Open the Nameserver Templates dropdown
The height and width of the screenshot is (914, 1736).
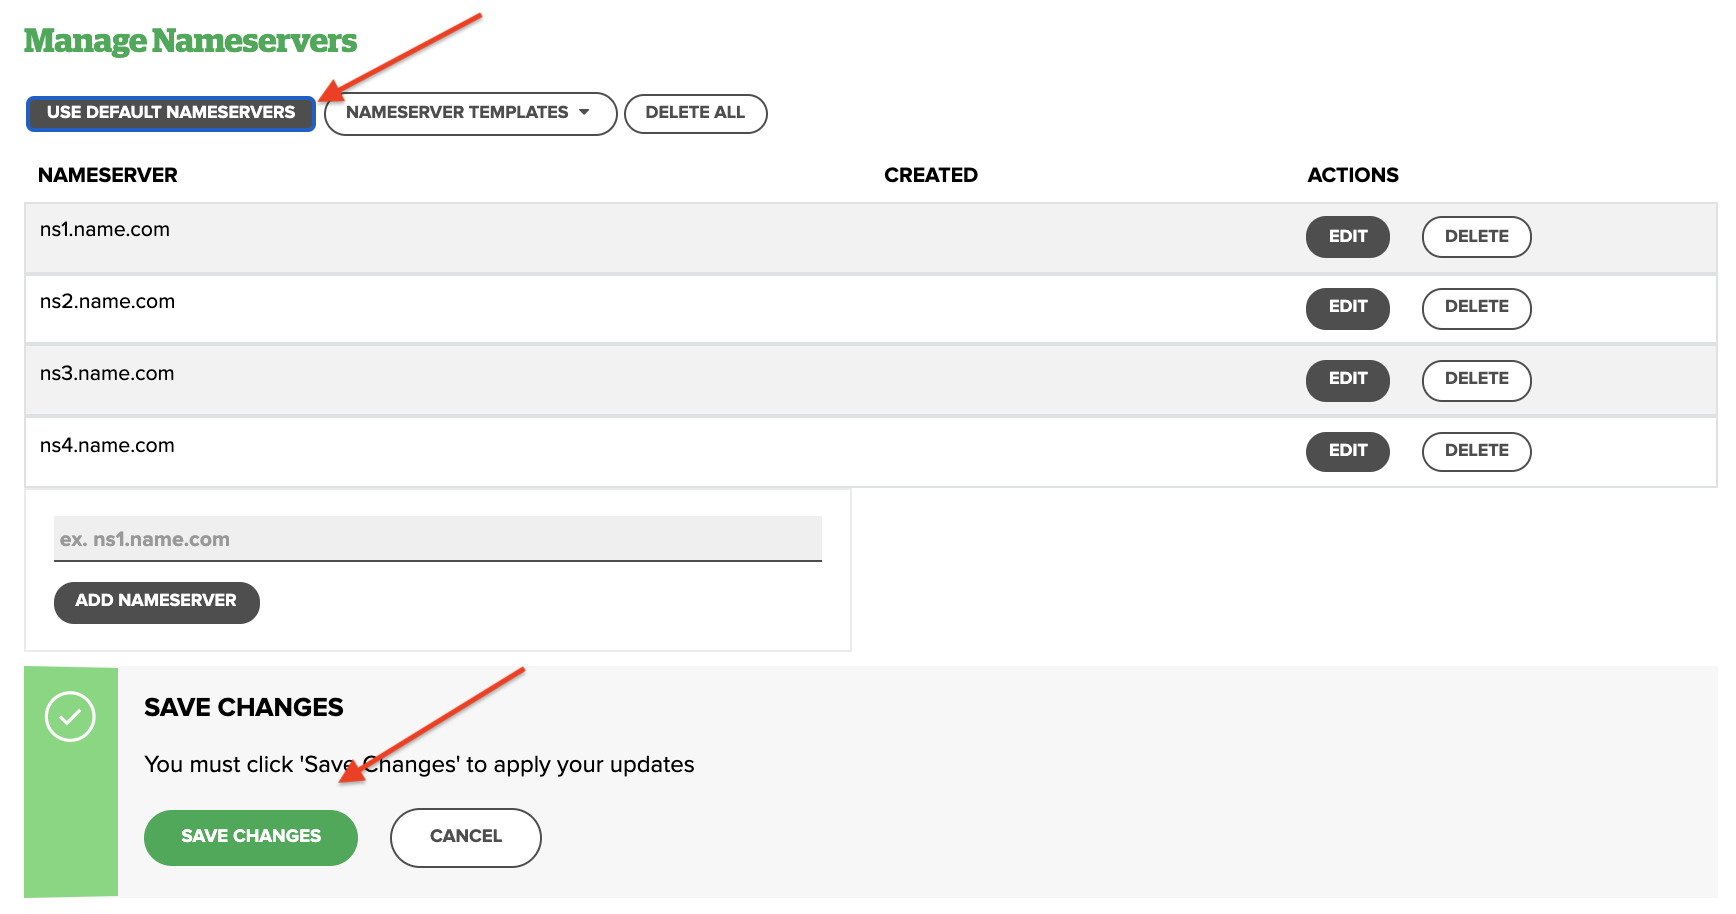click(470, 113)
